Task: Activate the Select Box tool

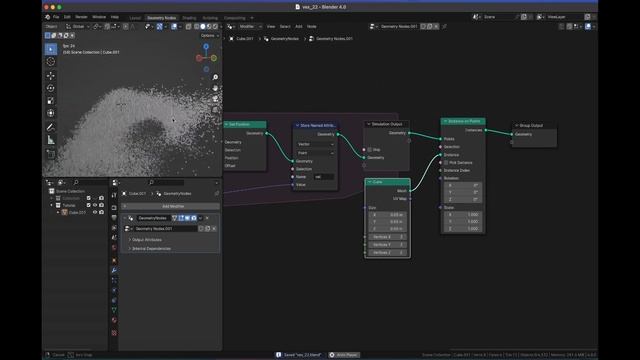Action: coord(51,49)
